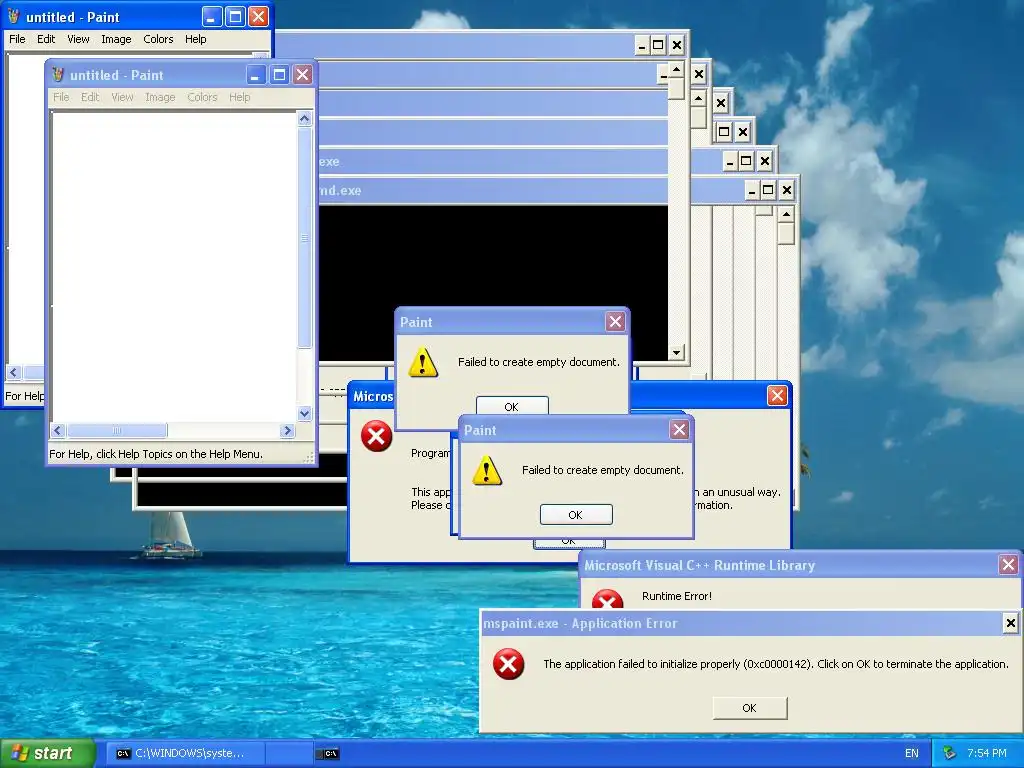Click up arrow of front console window scrollbar
The width and height of the screenshot is (1024, 768).
click(676, 70)
